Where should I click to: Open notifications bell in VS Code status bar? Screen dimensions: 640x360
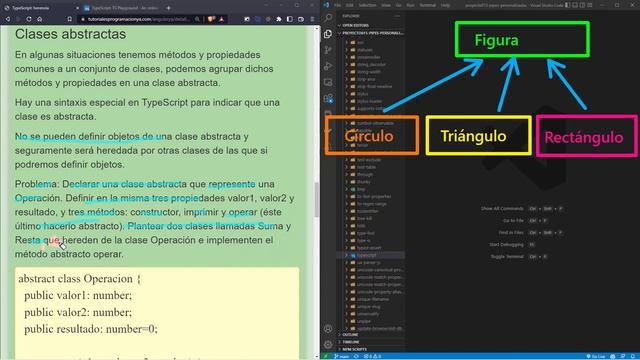(633, 356)
